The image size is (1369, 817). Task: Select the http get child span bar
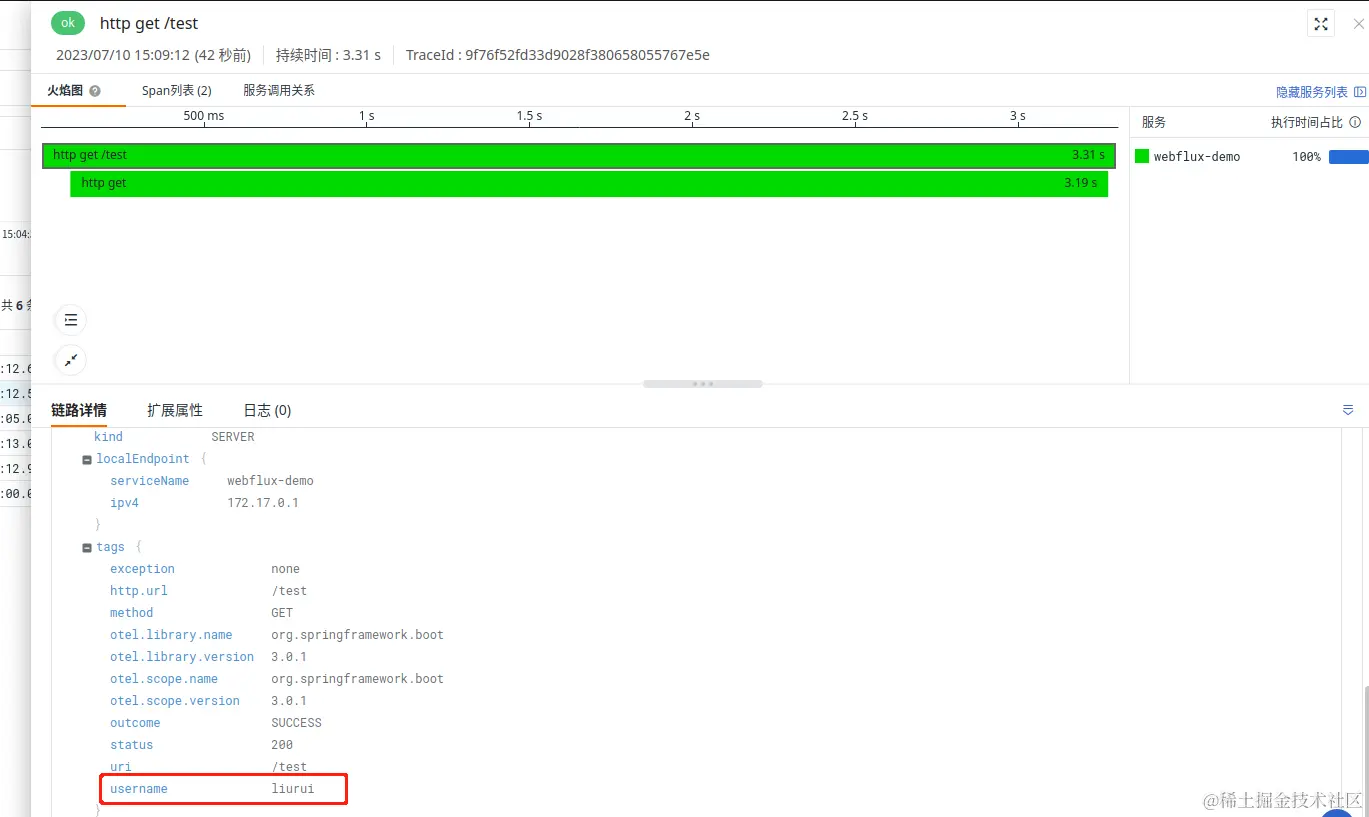[x=589, y=183]
